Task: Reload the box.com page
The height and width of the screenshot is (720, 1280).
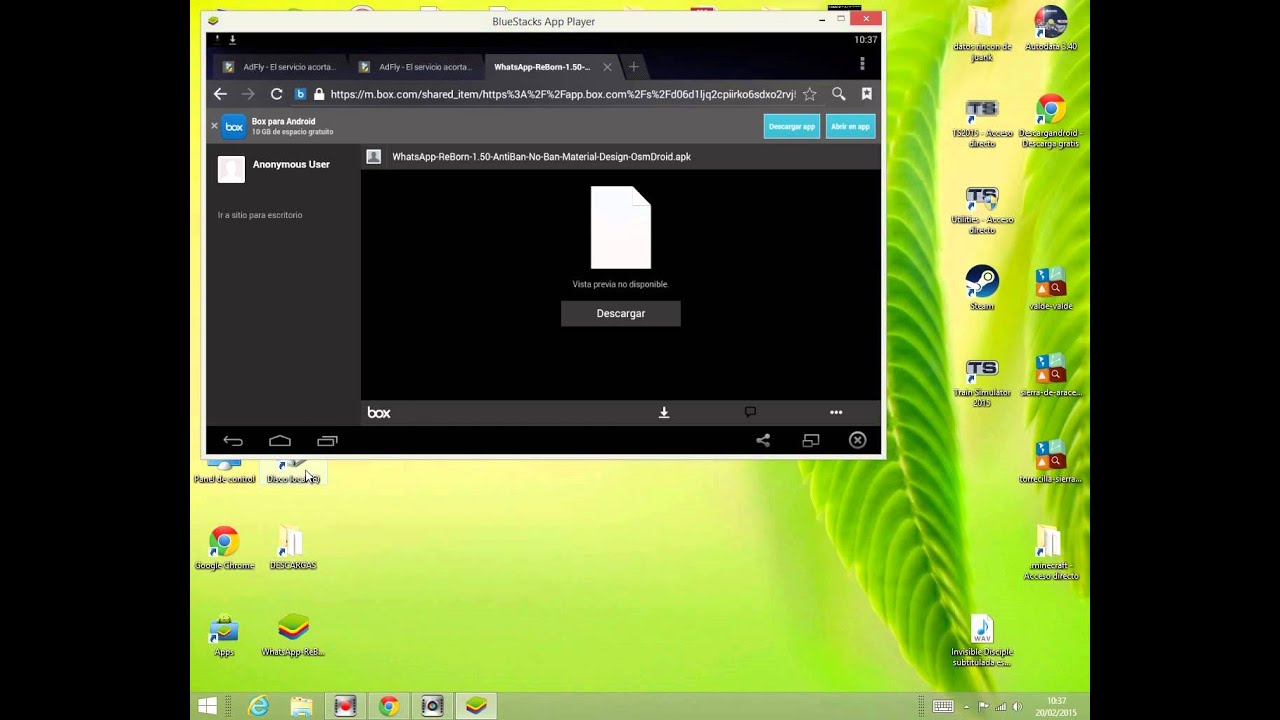Action: point(276,94)
